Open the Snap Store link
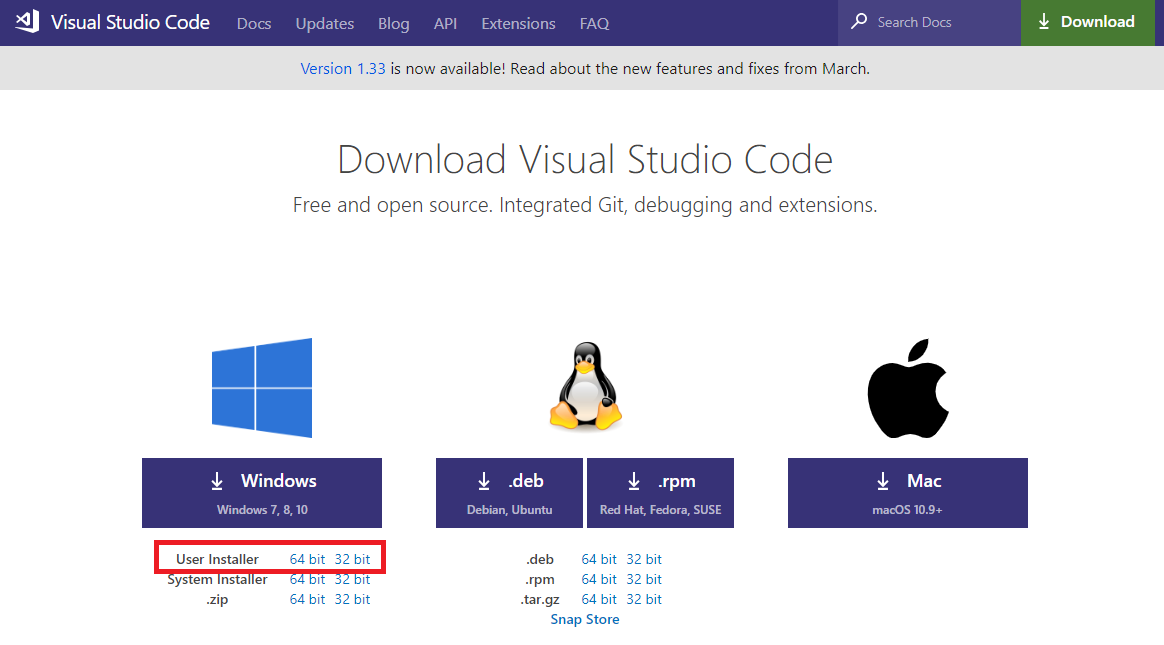This screenshot has height=645, width=1164. coord(585,619)
